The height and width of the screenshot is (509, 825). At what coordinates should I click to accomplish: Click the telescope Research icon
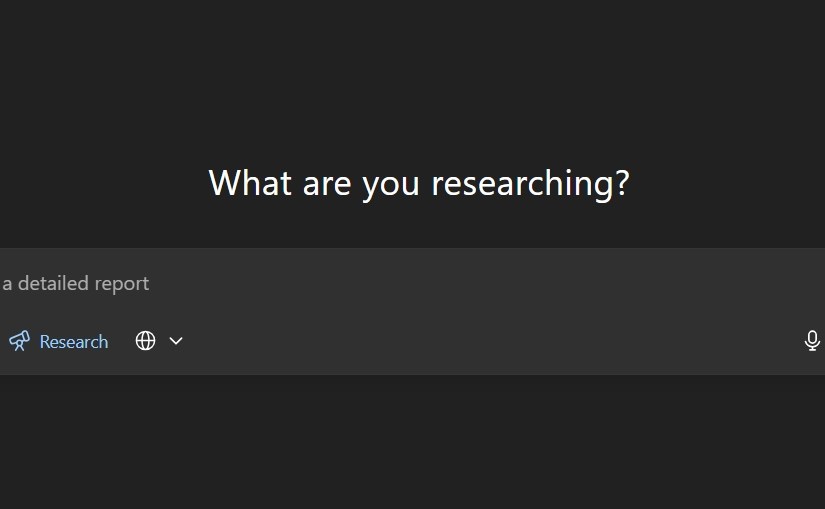pos(19,341)
